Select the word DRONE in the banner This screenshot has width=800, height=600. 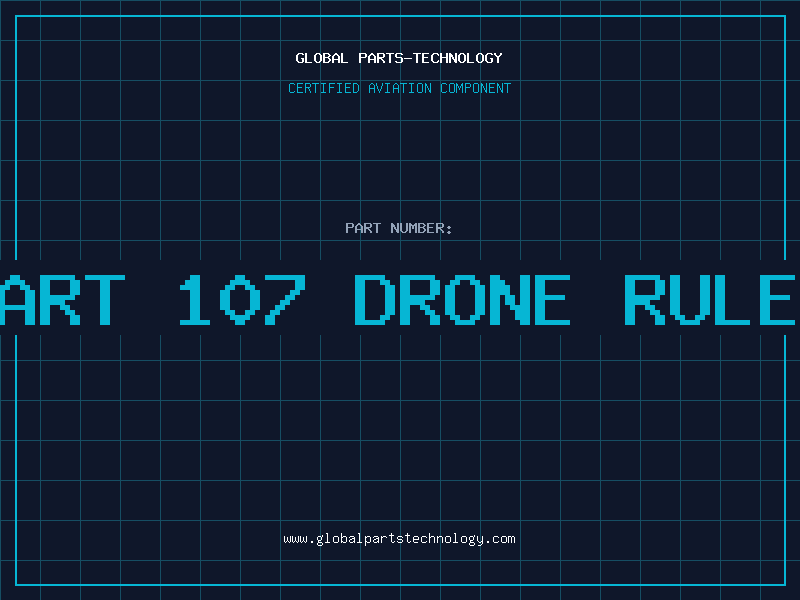click(463, 299)
